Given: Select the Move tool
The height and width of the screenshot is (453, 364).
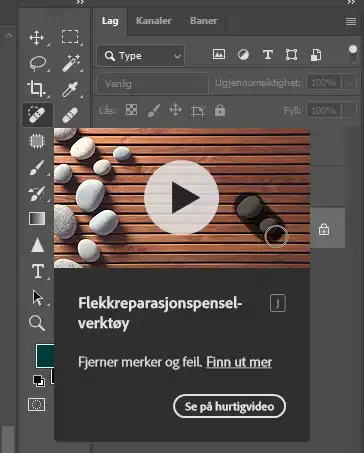Looking at the screenshot, I should click(36, 37).
